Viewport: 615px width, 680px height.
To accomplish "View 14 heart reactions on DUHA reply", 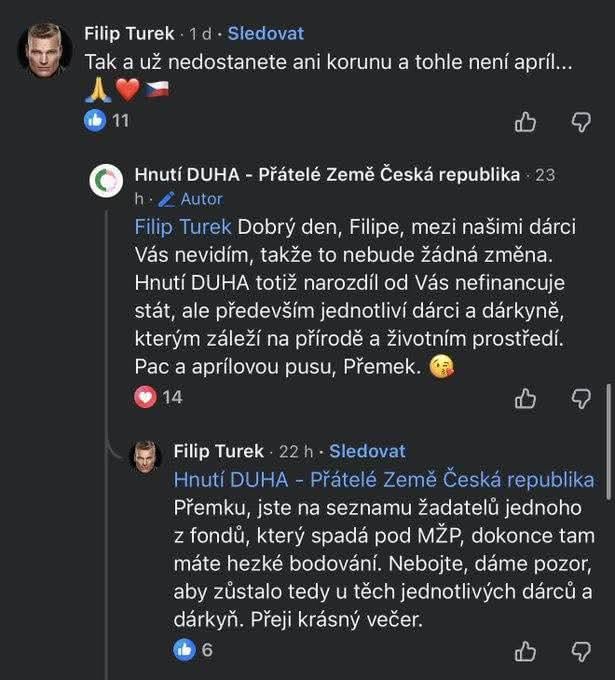I will 158,397.
